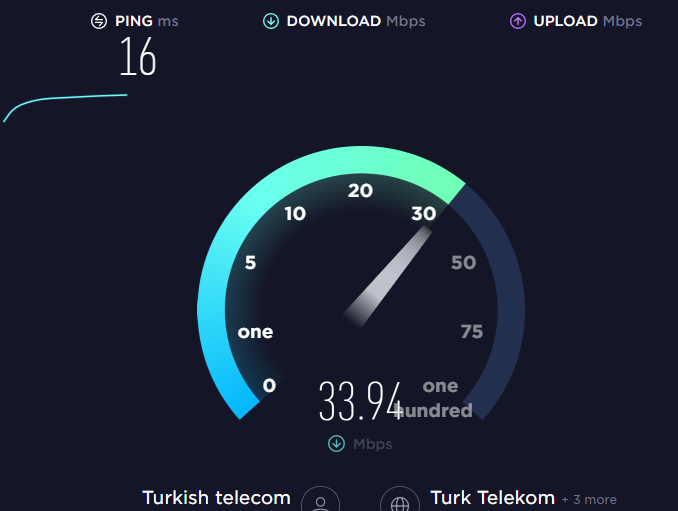Click the 16 ping result value

coord(138,56)
